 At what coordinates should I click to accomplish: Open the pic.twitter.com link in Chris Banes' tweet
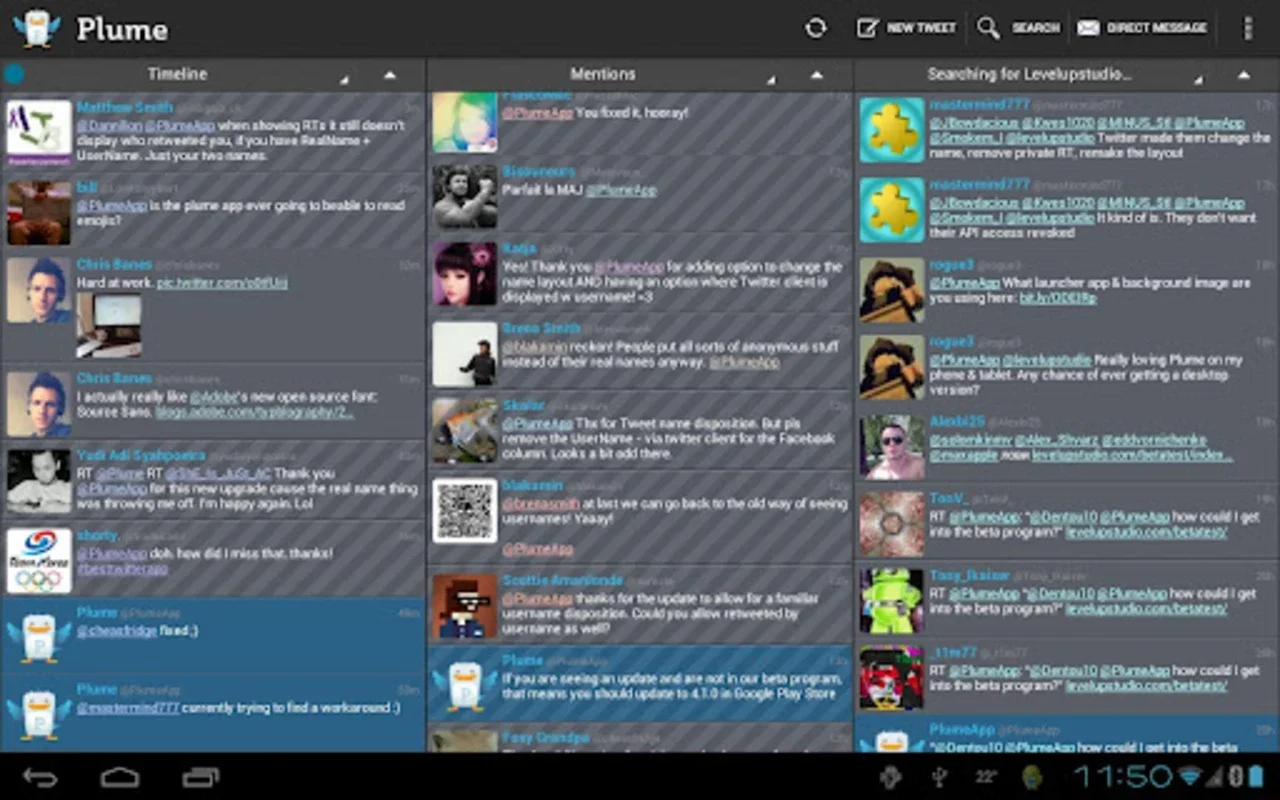point(222,283)
